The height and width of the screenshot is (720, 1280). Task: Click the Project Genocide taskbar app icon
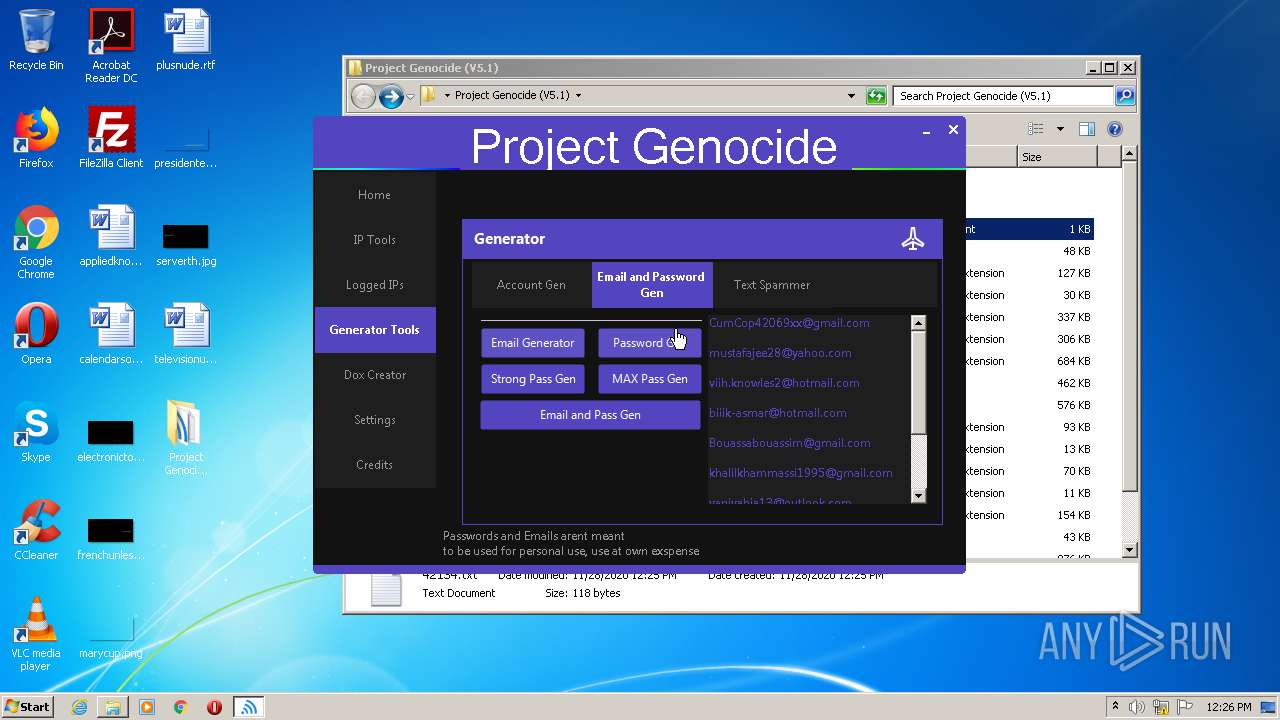click(x=249, y=707)
